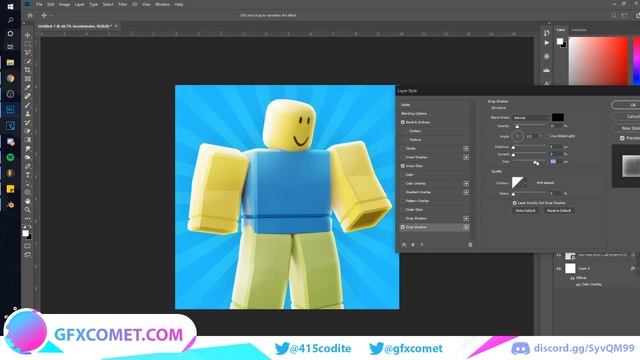Select the Brush tool
Screen dimensions: 640x360
click(27, 105)
